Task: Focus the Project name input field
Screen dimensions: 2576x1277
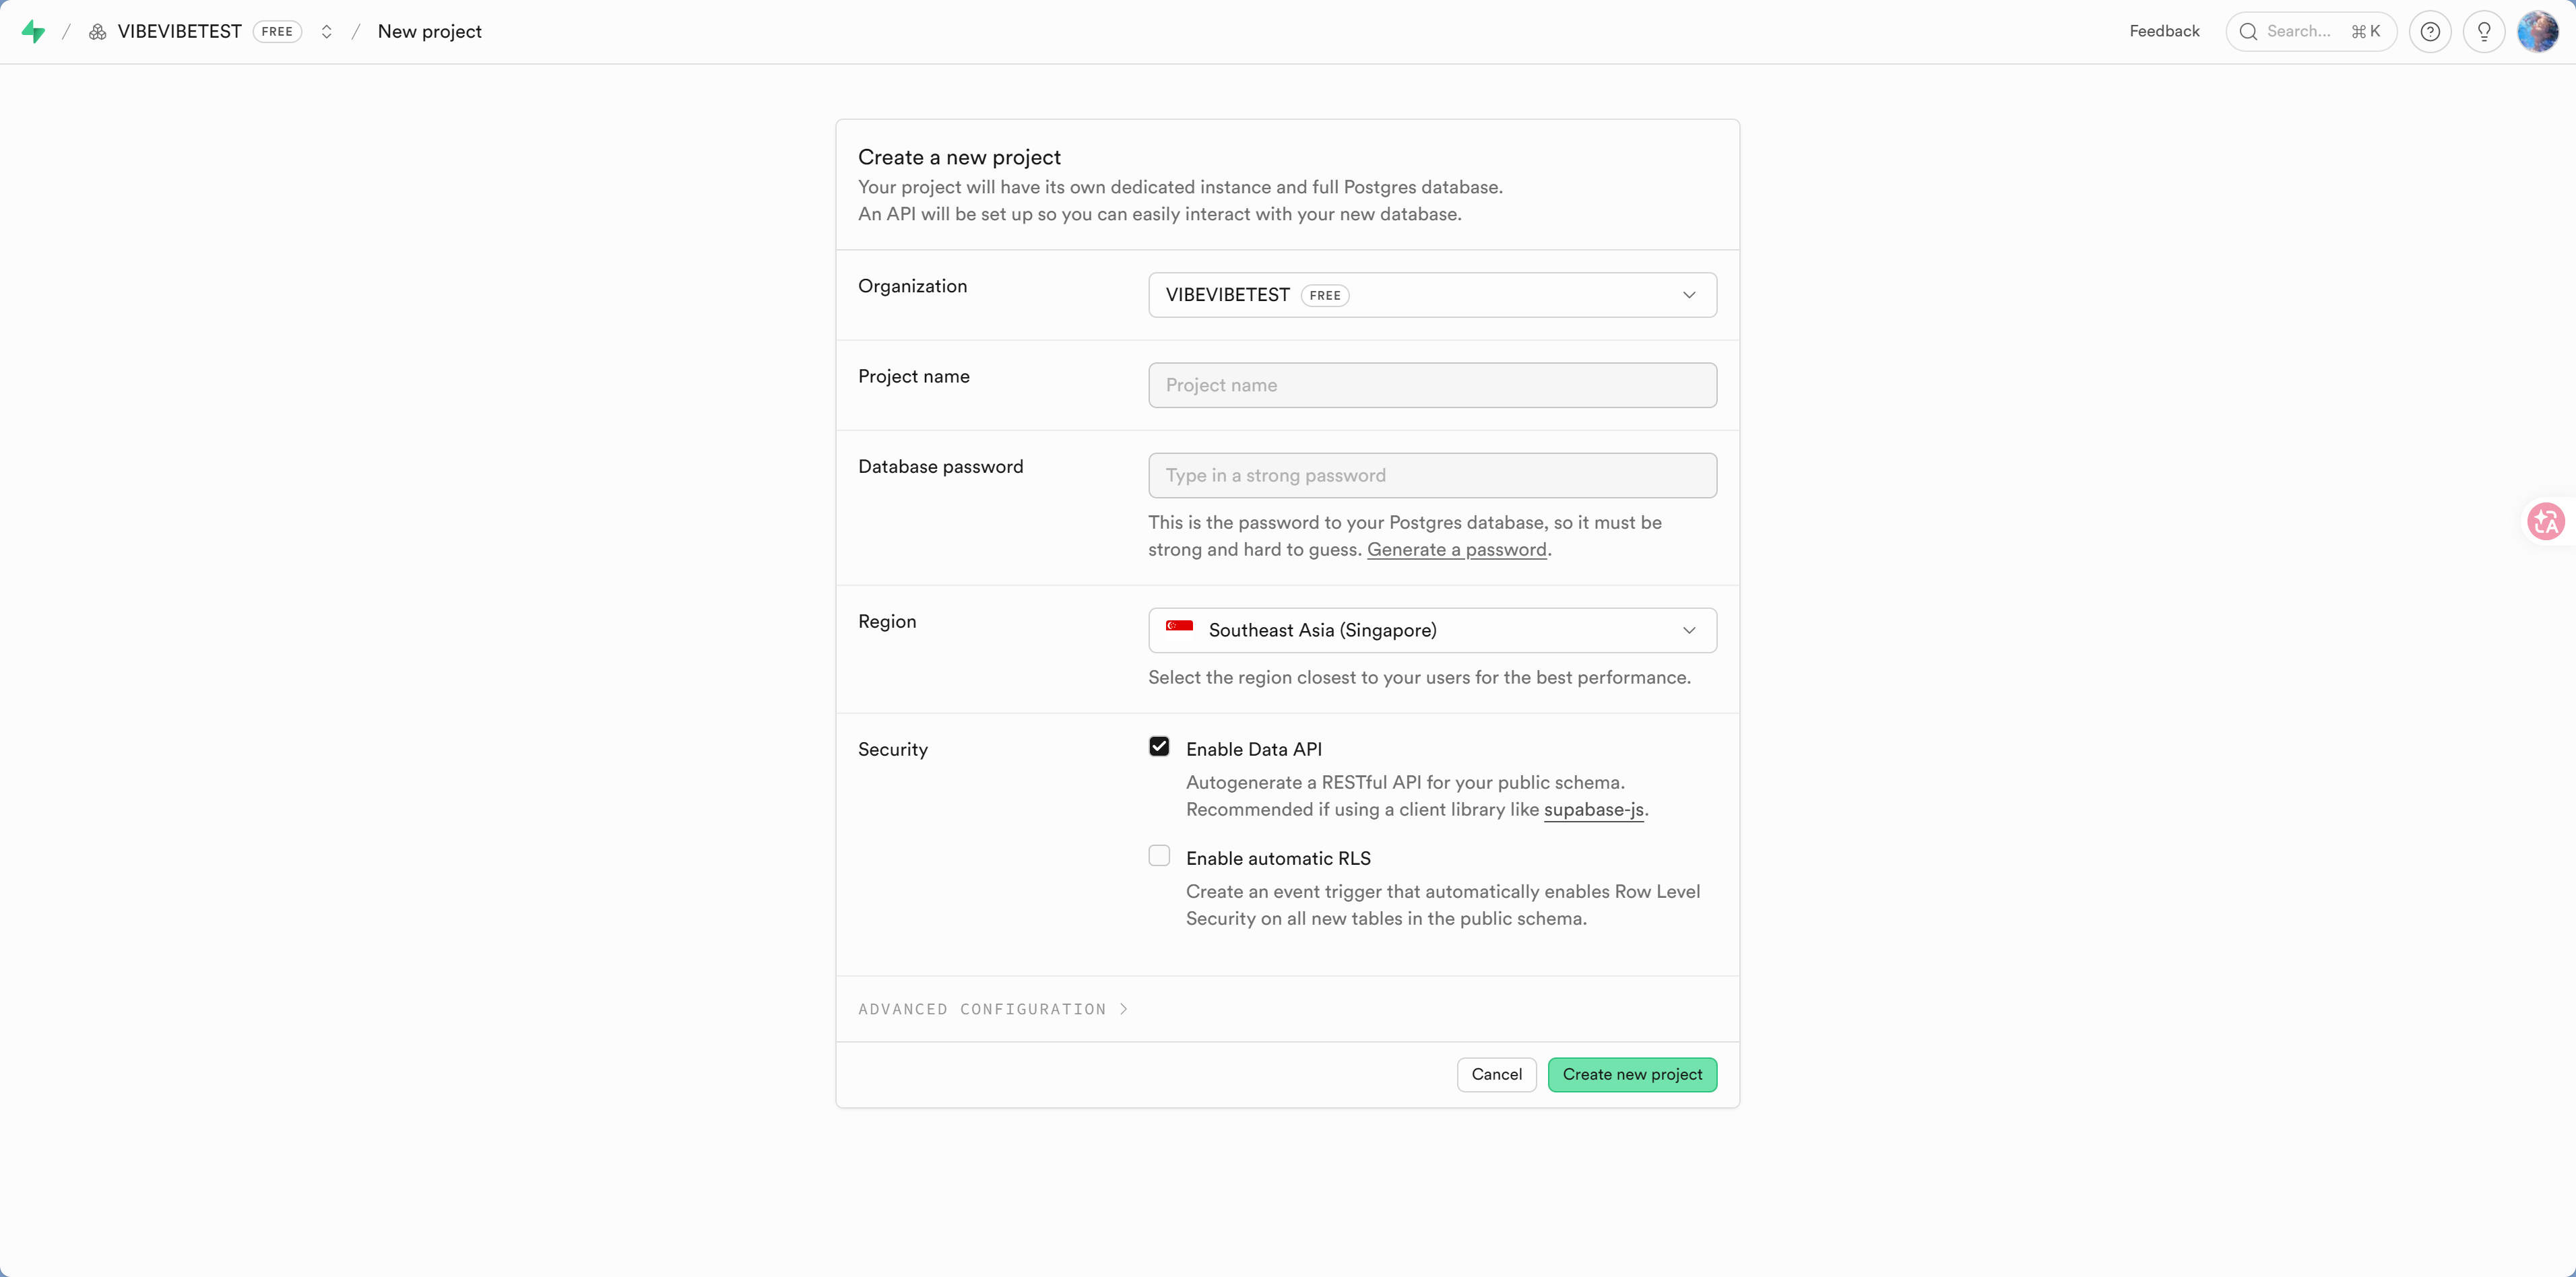Action: click(x=1432, y=385)
